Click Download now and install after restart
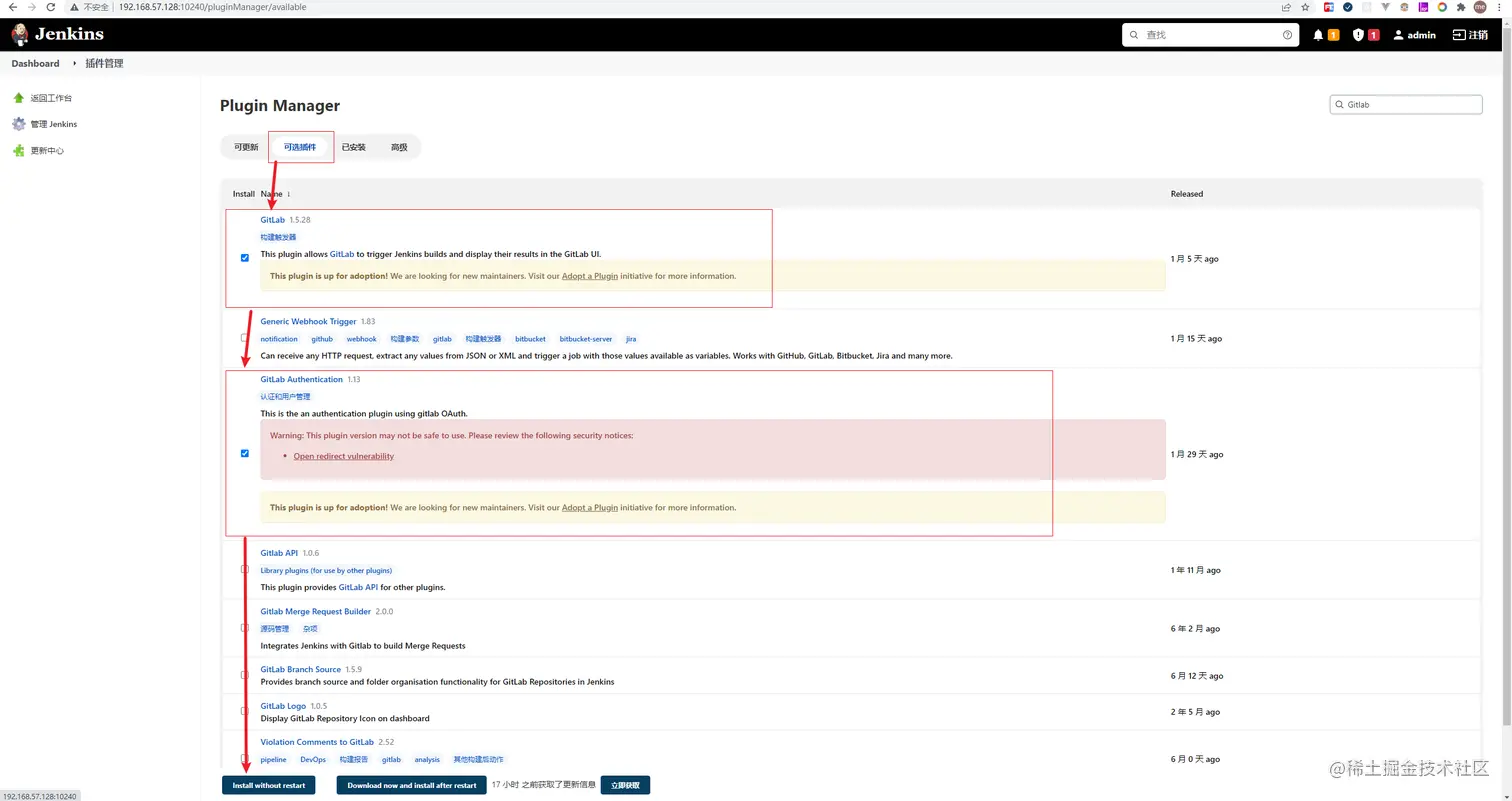 click(412, 785)
